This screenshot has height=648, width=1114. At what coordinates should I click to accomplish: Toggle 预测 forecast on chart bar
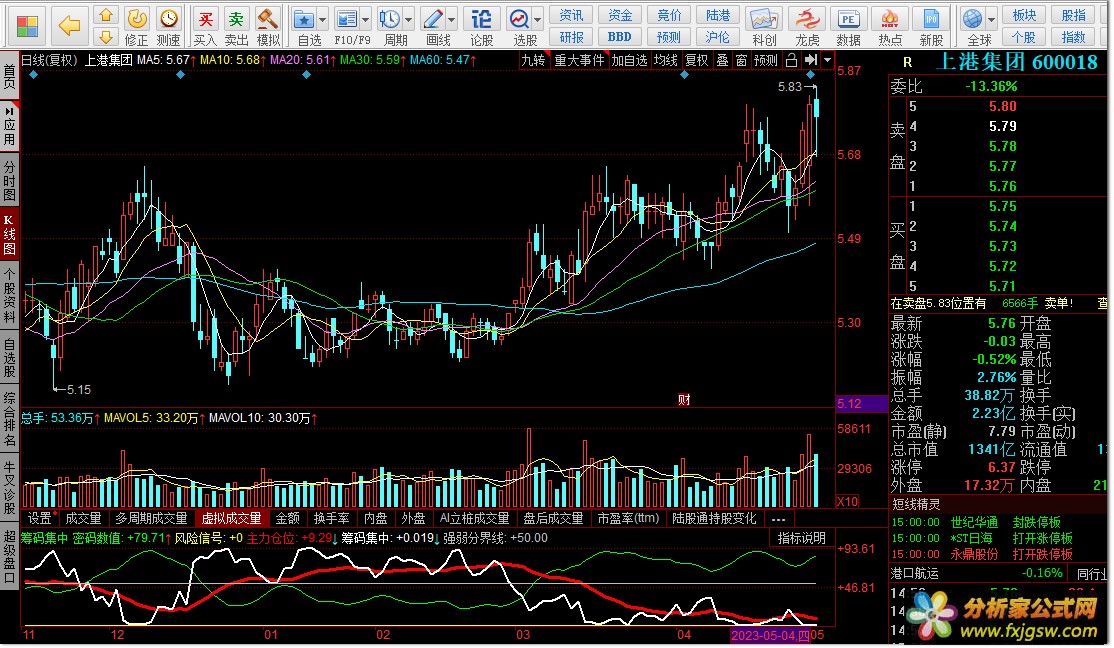coord(766,60)
